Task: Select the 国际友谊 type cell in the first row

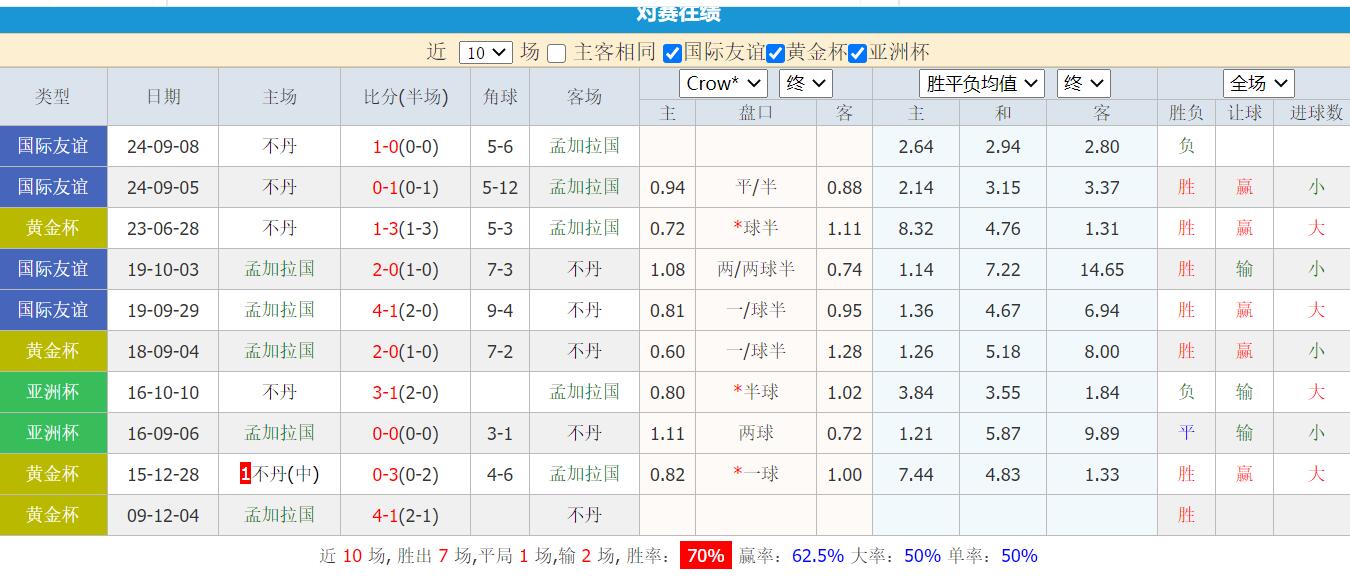Action: 53,146
